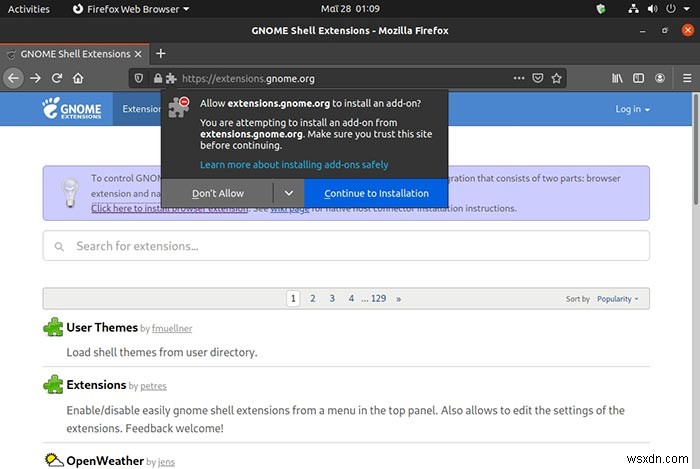Viewport: 700px width, 469px height.
Task: Open OpenWeather extension title
Action: (105, 461)
